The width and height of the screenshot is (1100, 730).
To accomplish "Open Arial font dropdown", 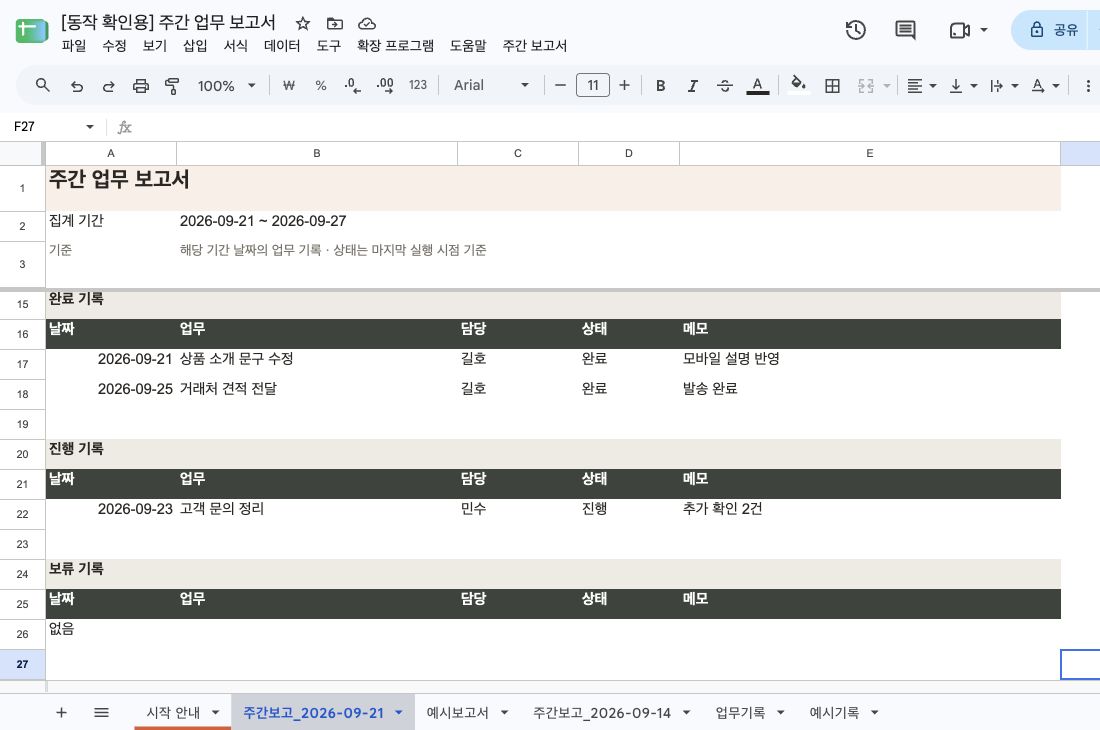I will pos(491,85).
